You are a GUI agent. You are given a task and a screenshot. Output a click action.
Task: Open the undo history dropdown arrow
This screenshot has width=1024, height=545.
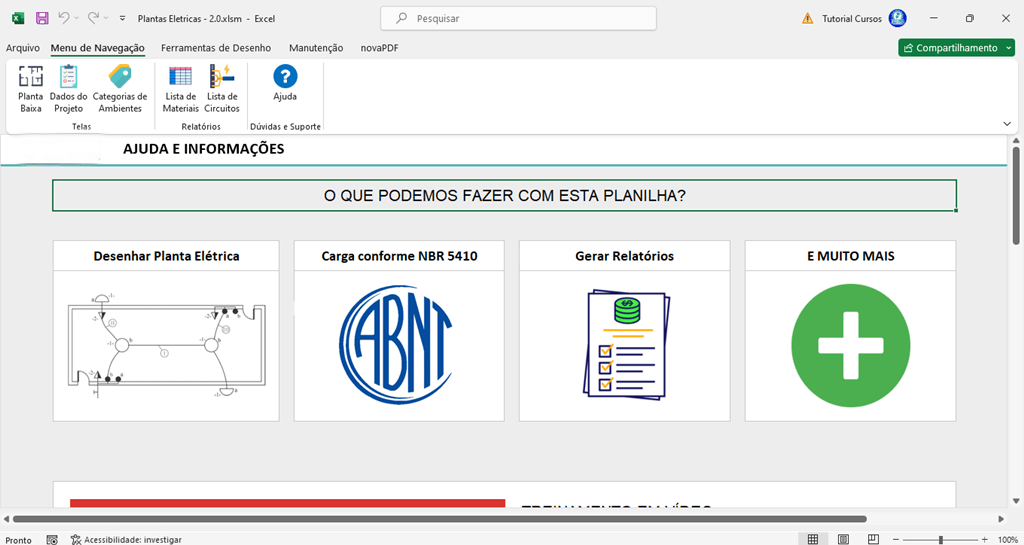pos(77,19)
